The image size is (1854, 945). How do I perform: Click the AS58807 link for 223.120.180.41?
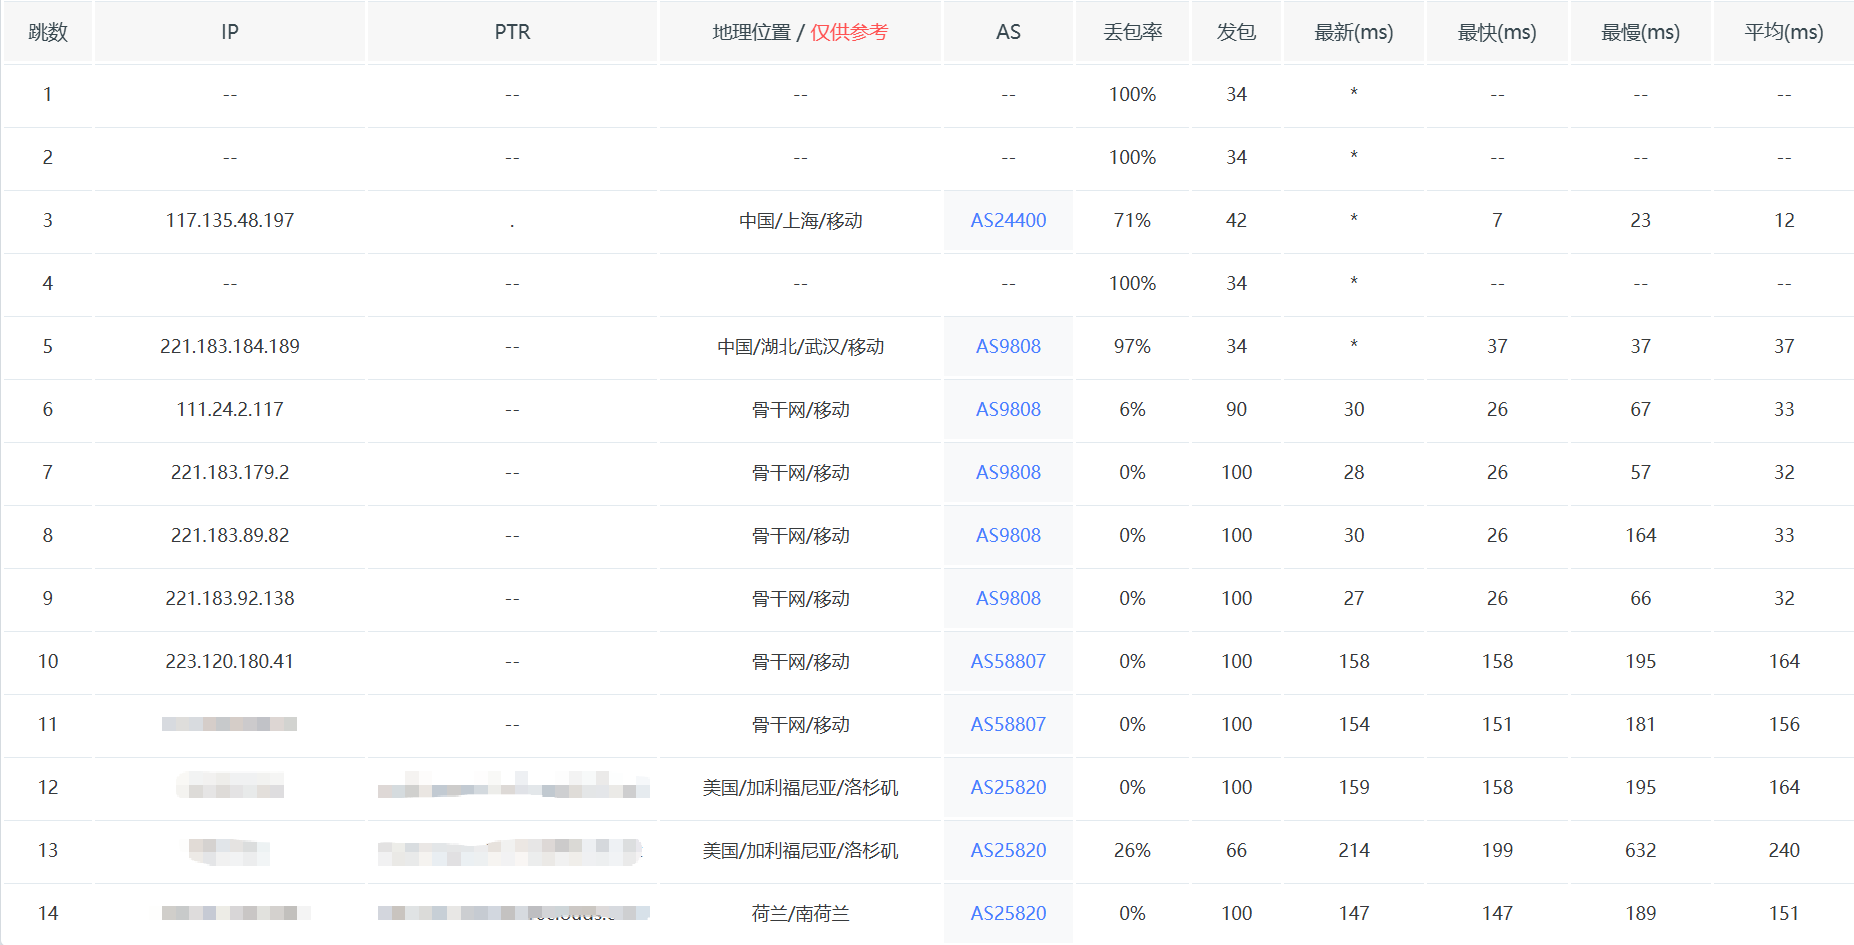(1008, 661)
